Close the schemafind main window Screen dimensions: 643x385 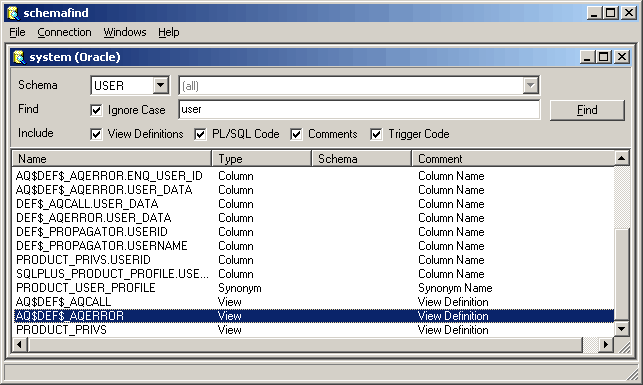629,13
